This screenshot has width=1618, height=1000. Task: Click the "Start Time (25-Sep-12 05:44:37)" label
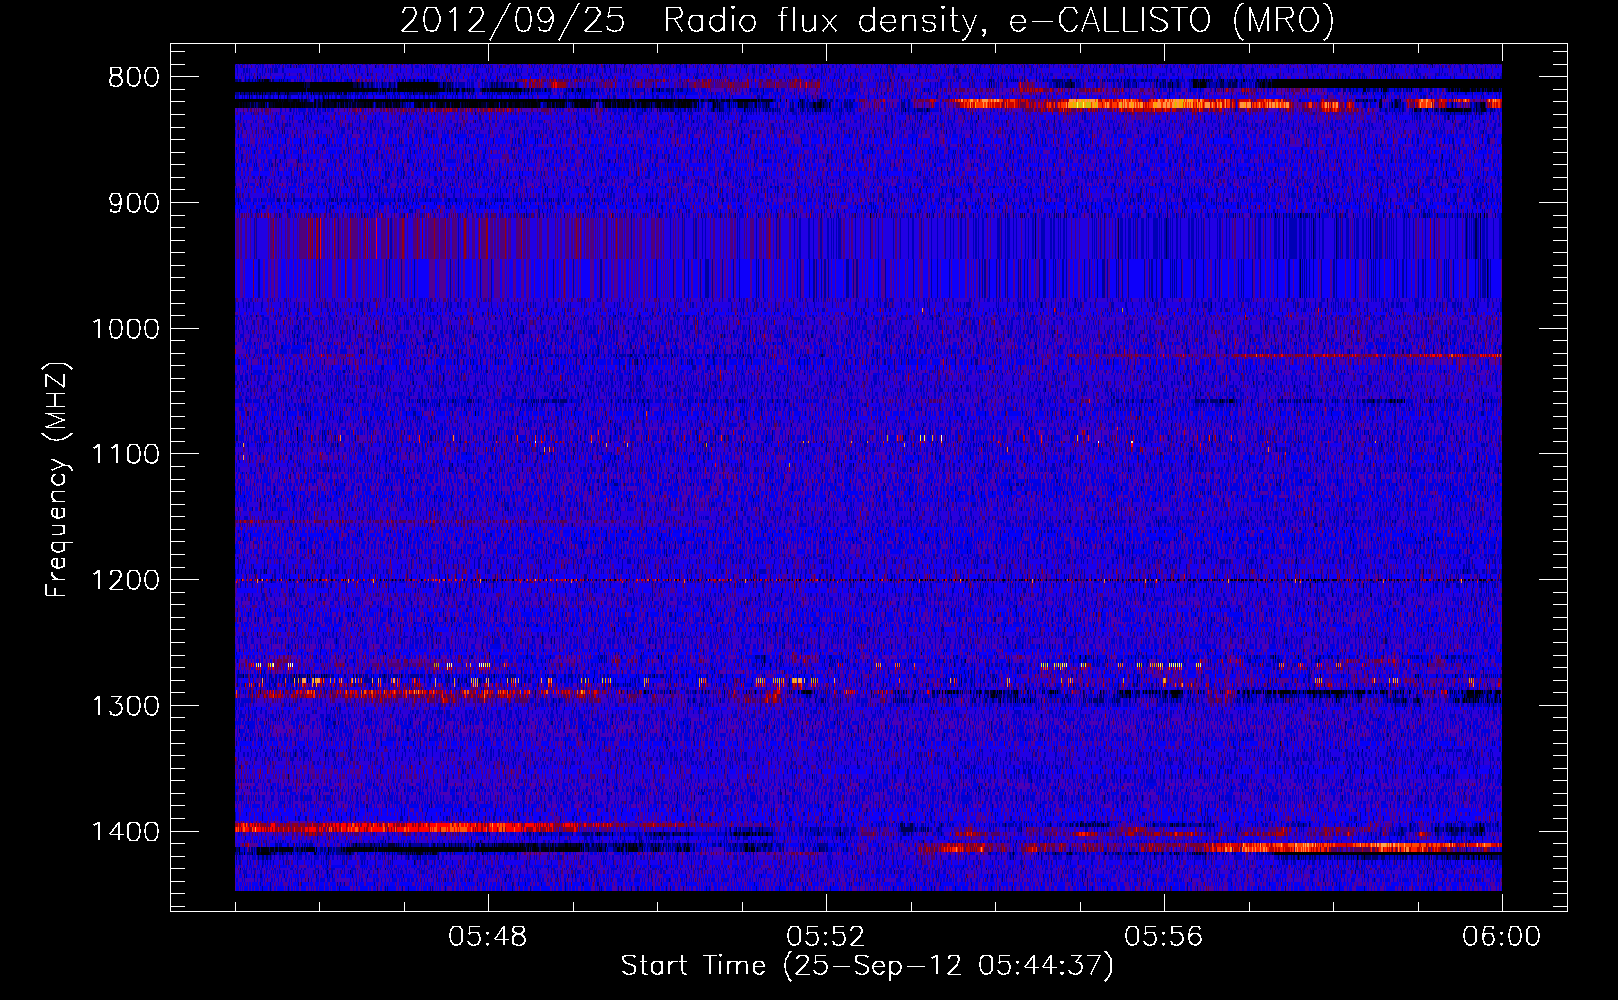[x=867, y=966]
